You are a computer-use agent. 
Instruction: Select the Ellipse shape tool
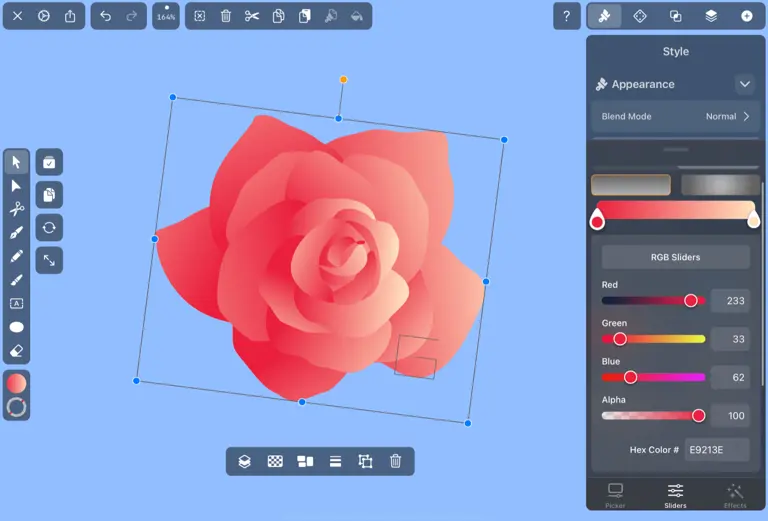[x=16, y=327]
